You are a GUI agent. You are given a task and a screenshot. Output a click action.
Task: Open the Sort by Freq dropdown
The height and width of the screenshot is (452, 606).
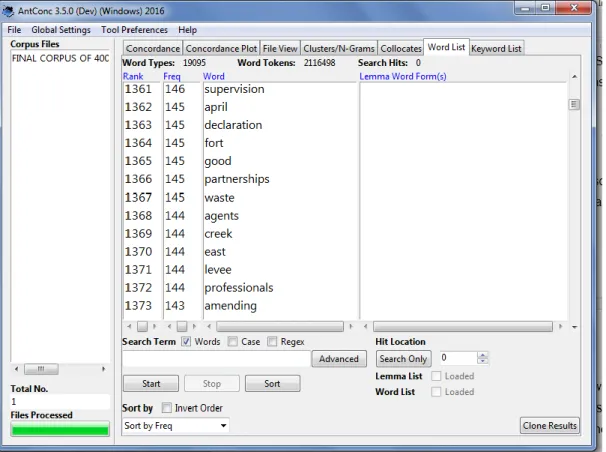pos(176,426)
